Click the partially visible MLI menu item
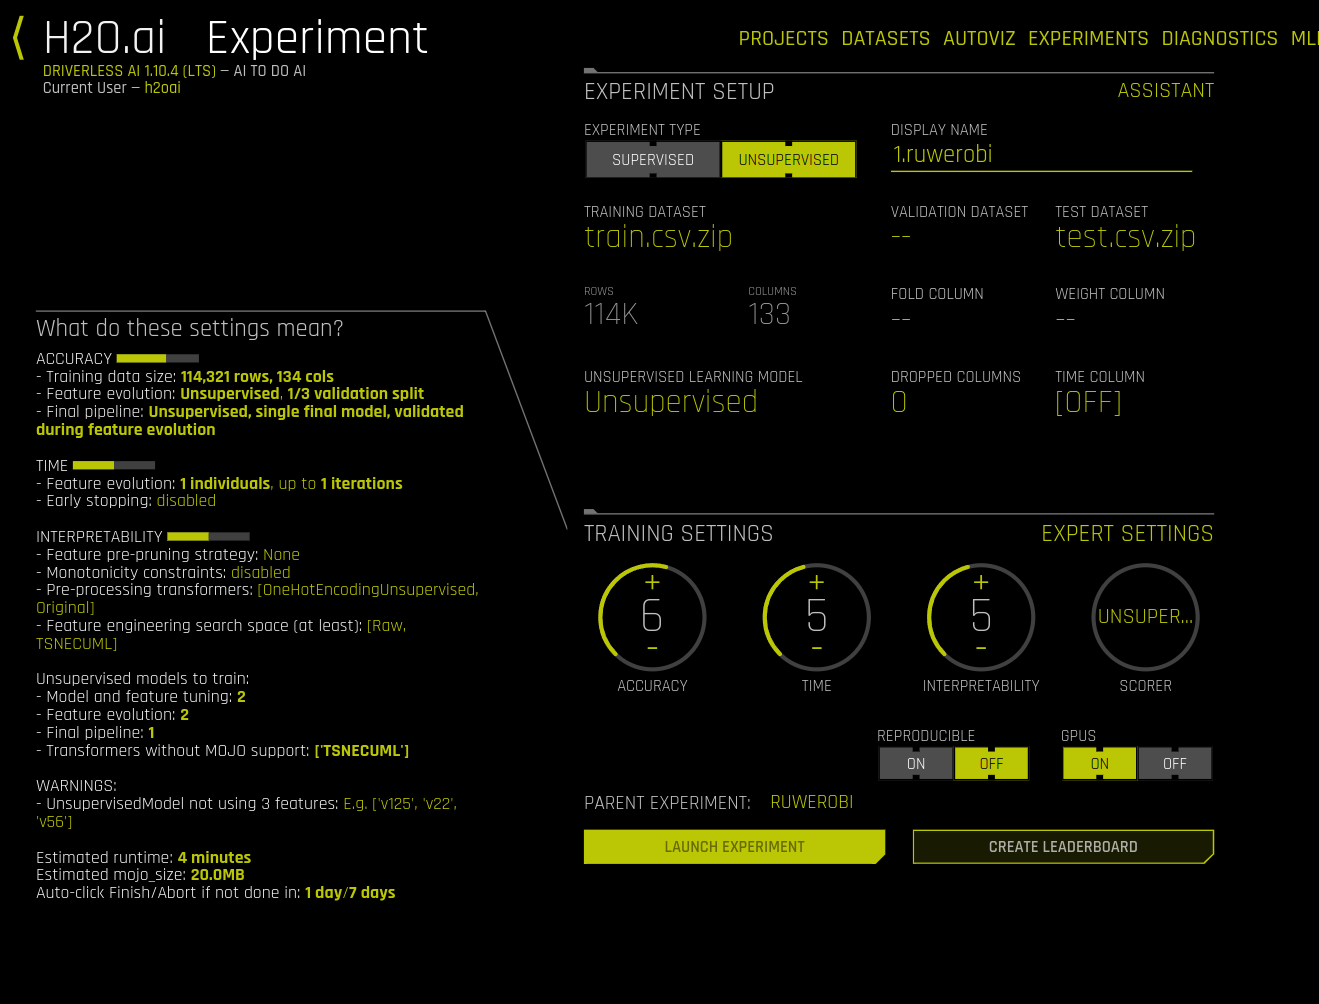Screen dimensions: 1319x1004 click(1304, 39)
